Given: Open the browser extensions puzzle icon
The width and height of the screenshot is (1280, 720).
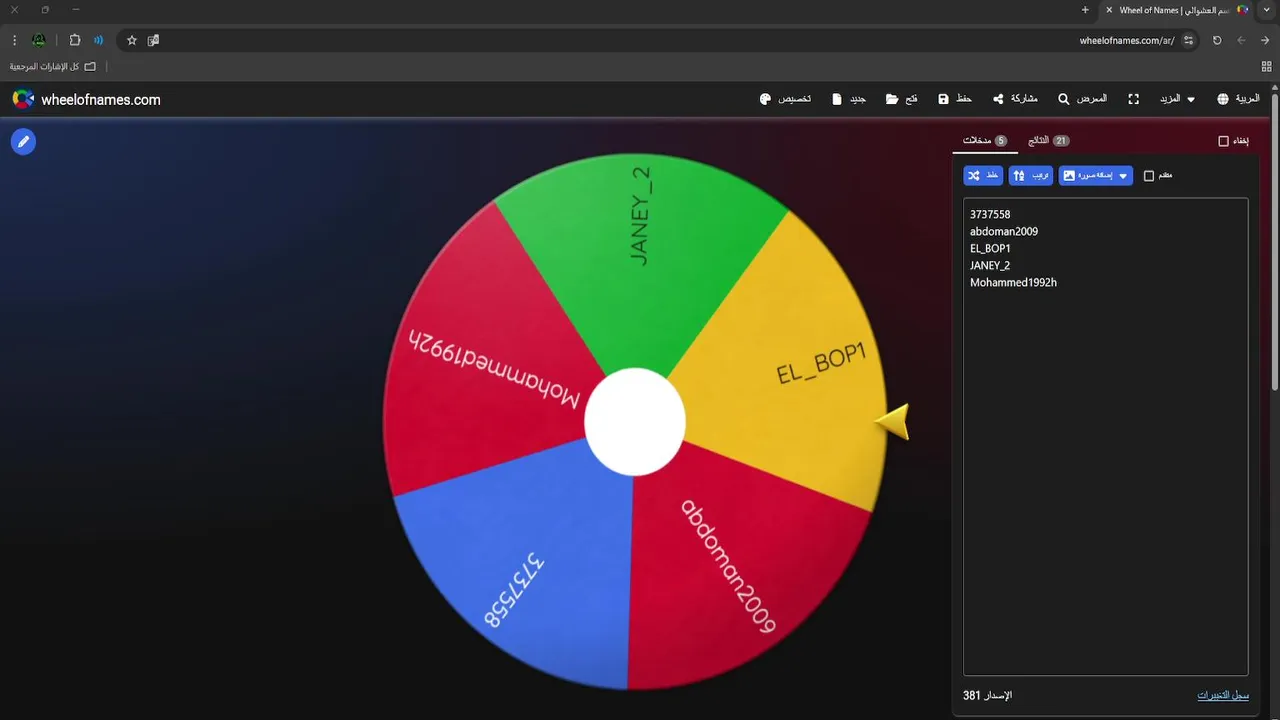Looking at the screenshot, I should coord(75,40).
